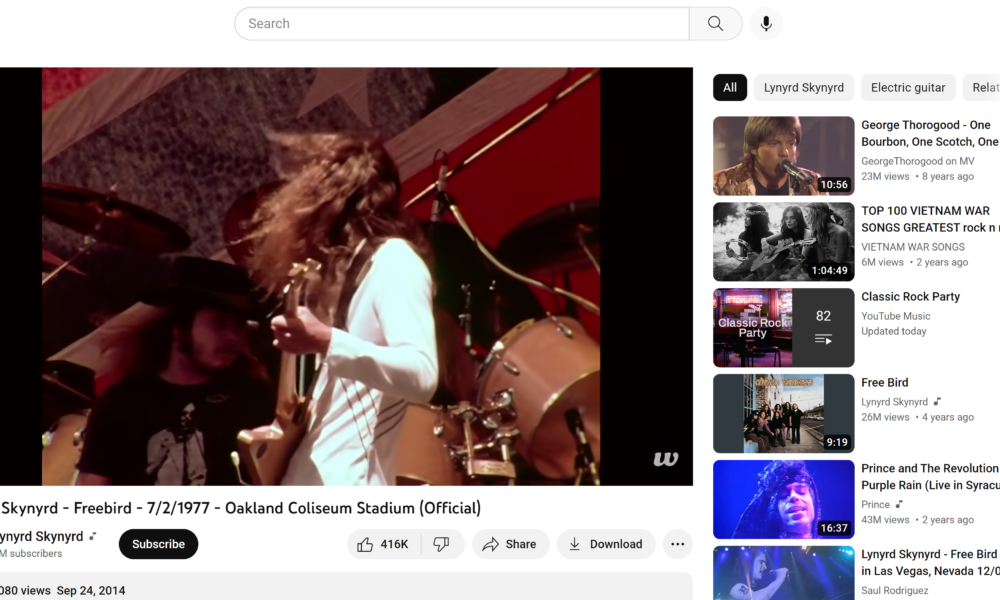Click the GeorgeThorogood on MV channel name
Viewport: 1000px width, 600px height.
pyautogui.click(x=918, y=161)
